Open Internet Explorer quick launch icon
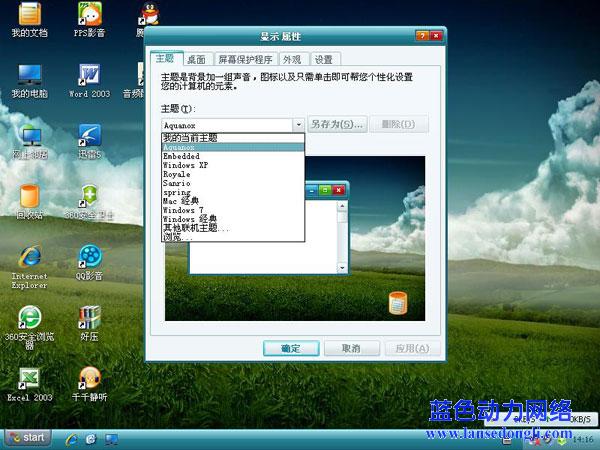The height and width of the screenshot is (450, 600). point(71,439)
